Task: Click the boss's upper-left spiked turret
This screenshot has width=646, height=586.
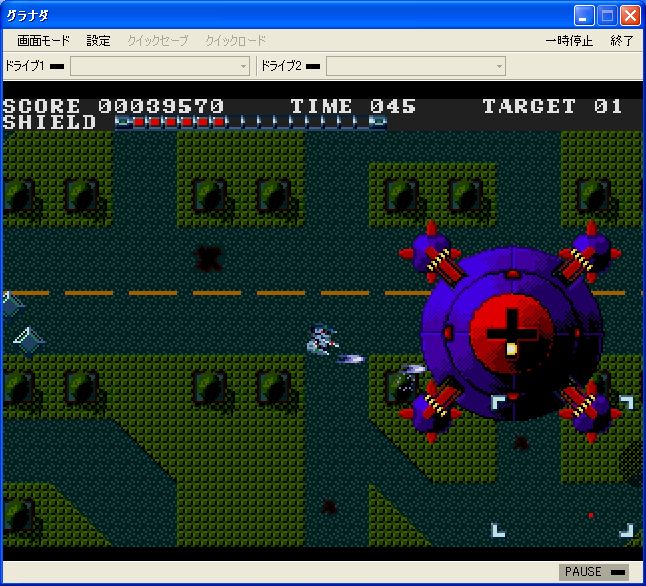Action: coord(431,252)
